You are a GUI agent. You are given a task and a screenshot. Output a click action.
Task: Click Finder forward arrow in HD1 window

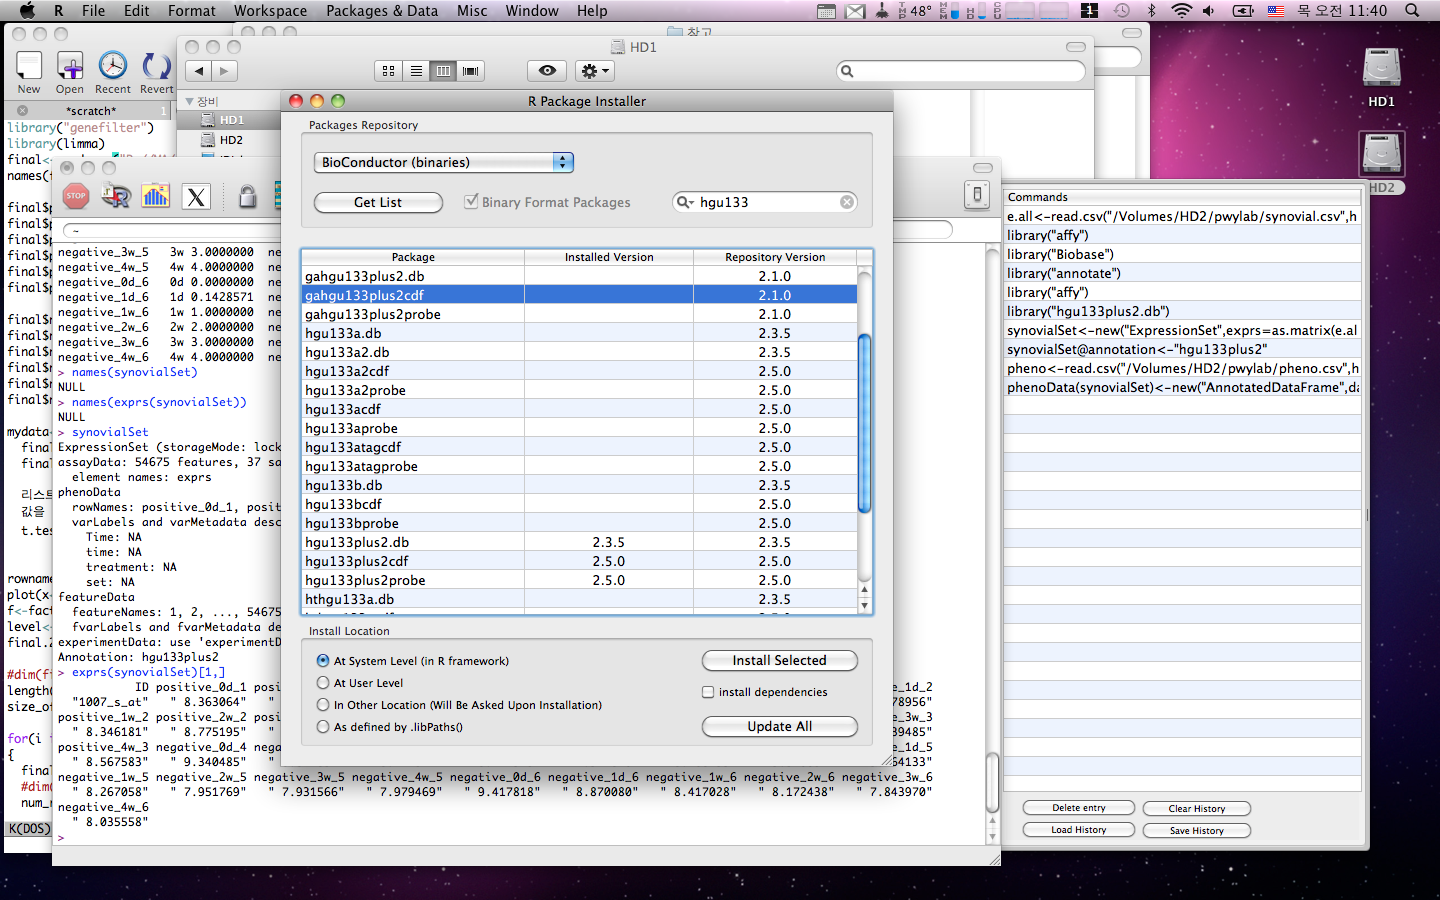(225, 71)
